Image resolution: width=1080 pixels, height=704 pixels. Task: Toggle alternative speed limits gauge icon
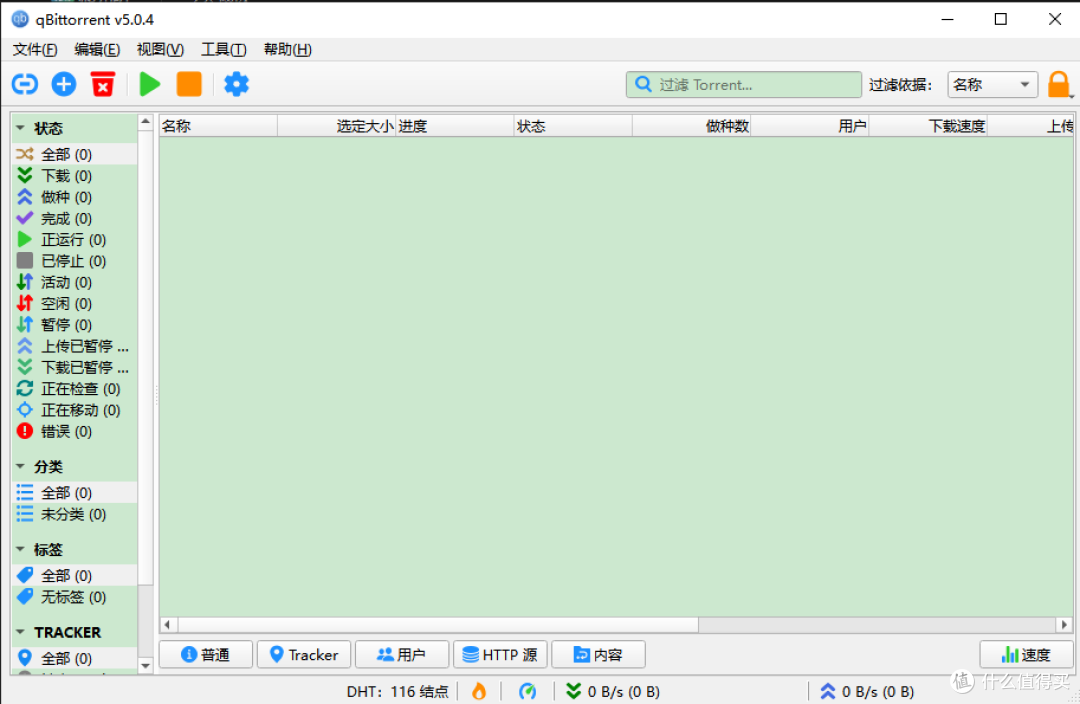click(x=528, y=691)
